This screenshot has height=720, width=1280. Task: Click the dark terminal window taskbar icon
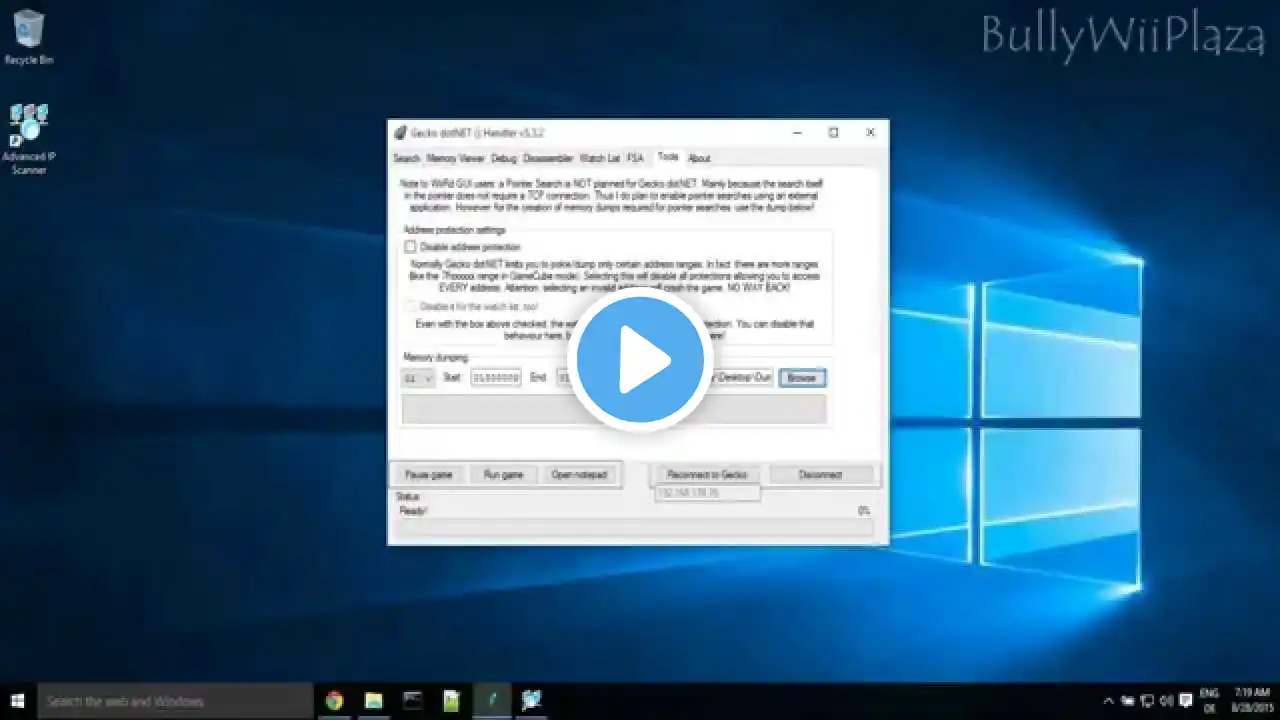(x=412, y=701)
